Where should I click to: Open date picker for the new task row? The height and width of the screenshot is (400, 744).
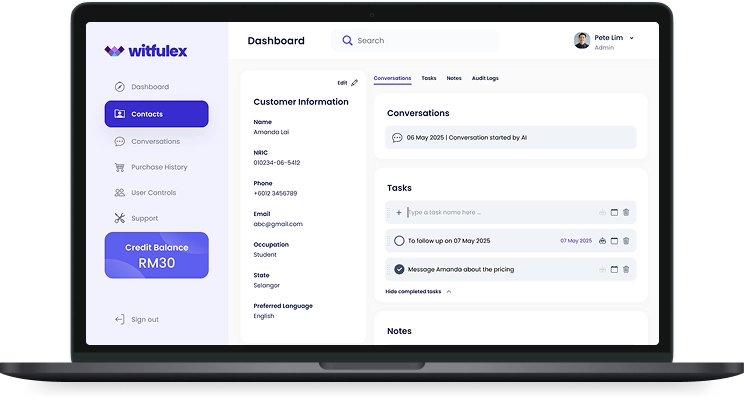point(615,212)
